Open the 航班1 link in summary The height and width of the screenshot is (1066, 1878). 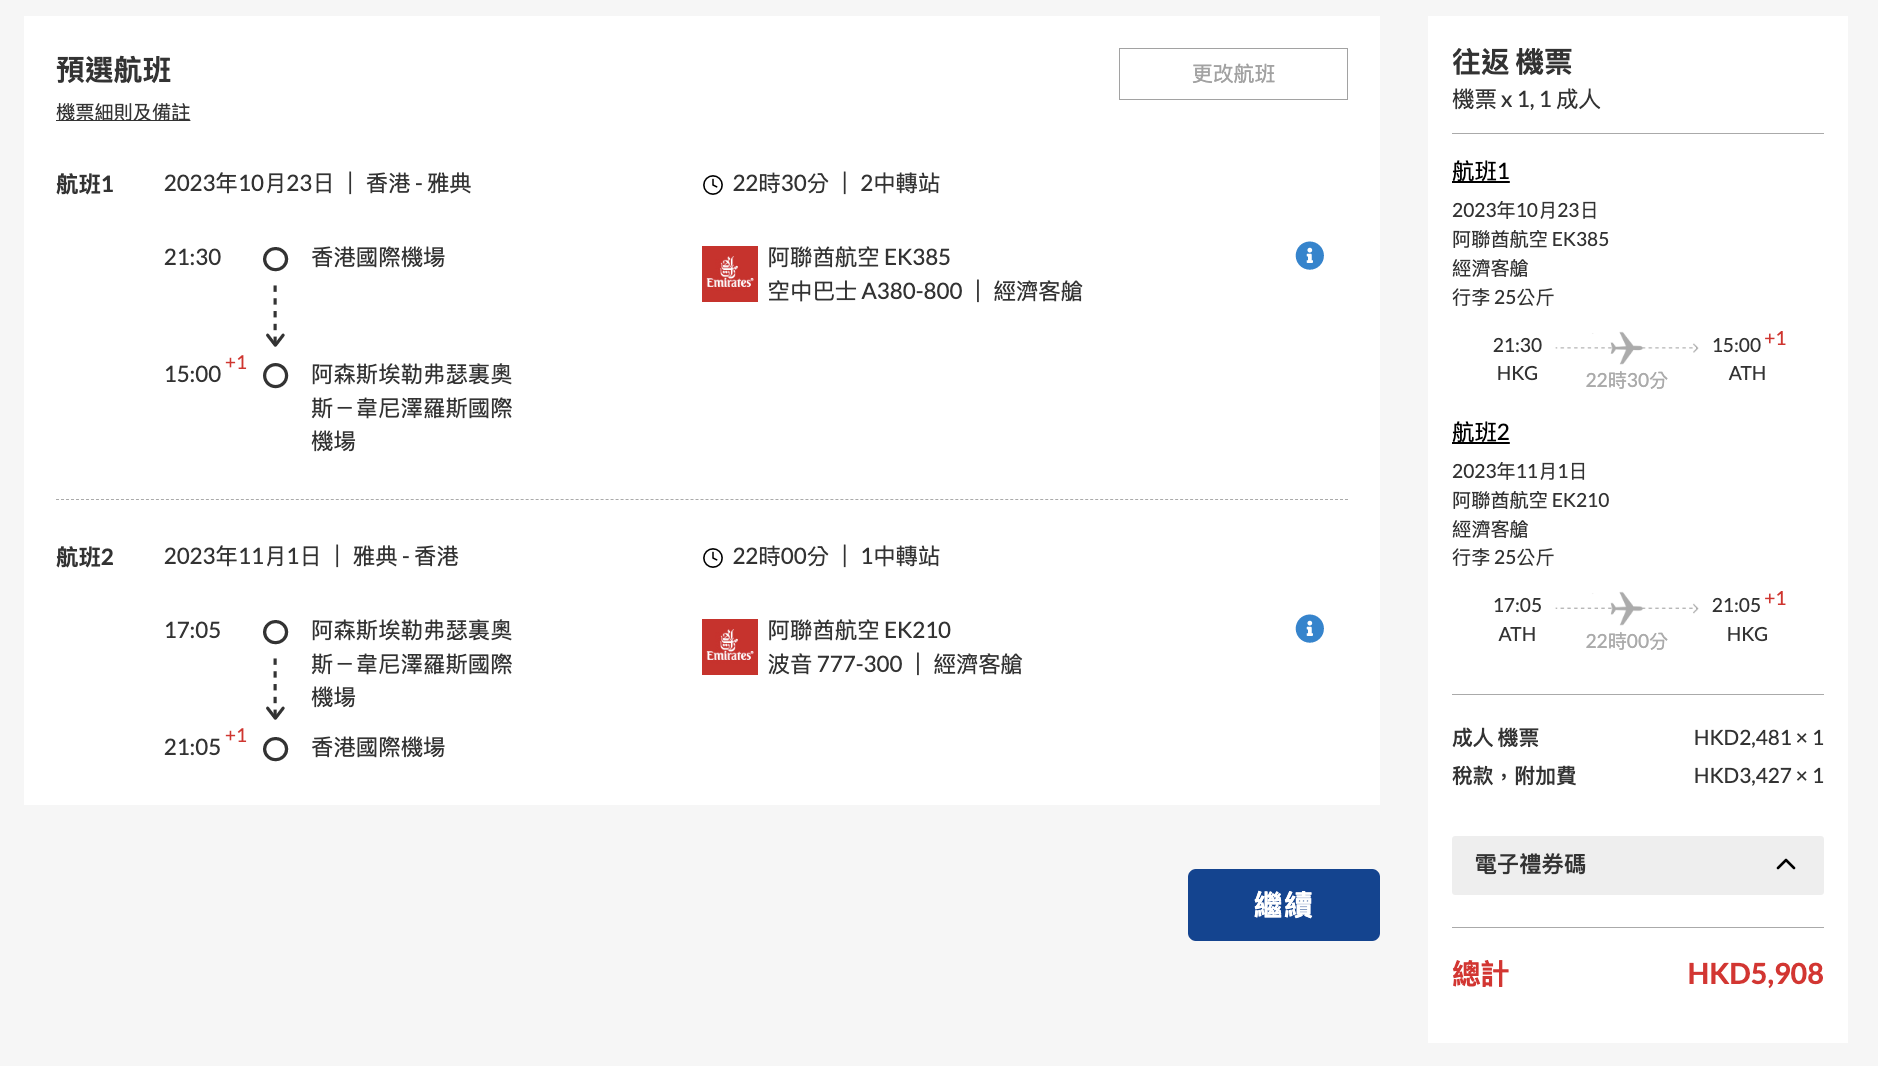1480,172
